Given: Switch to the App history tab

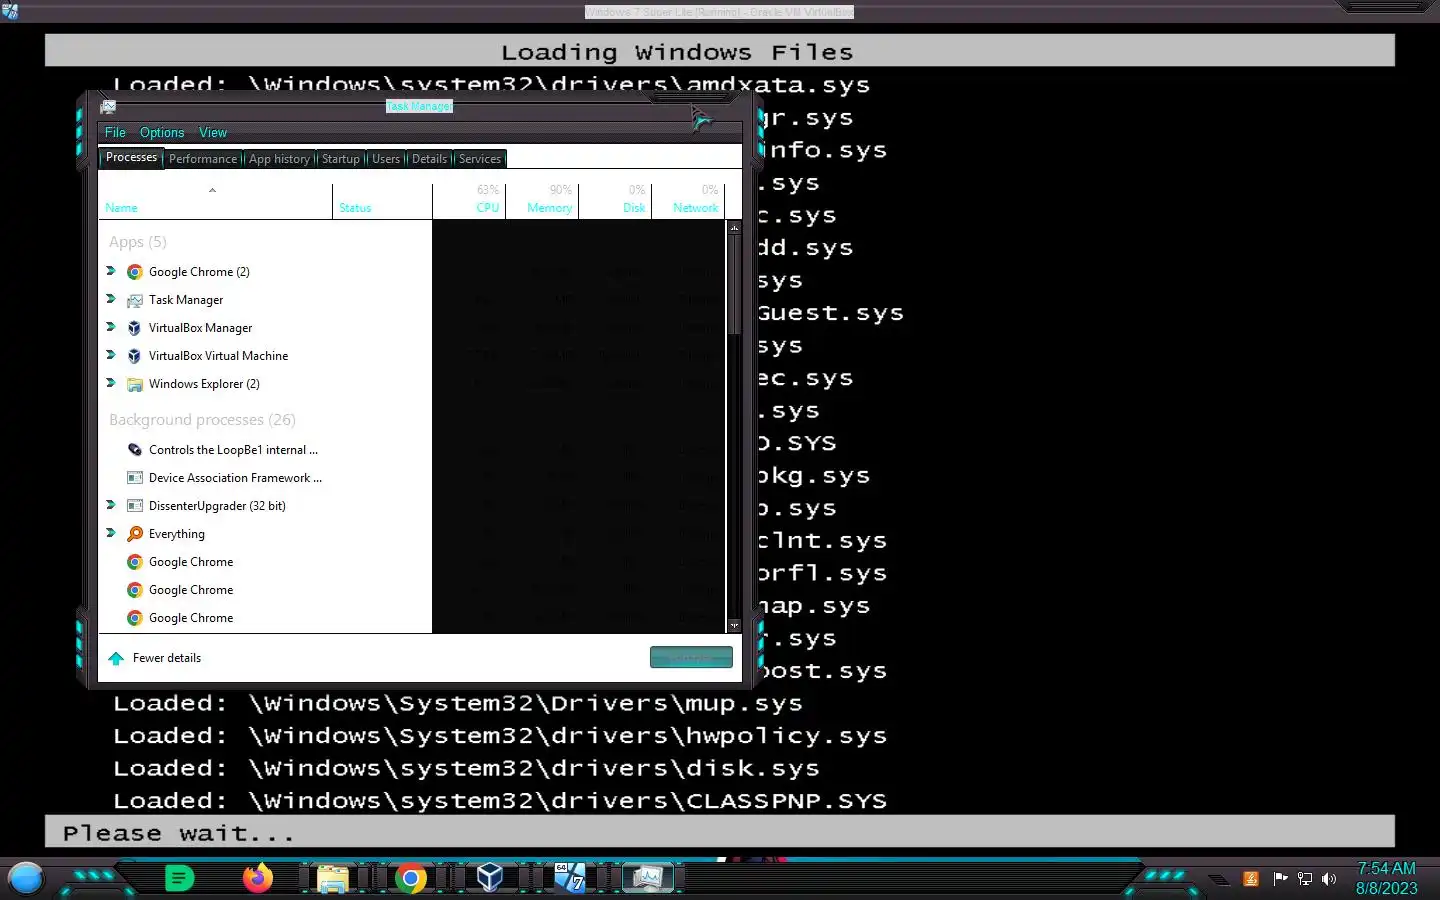Looking at the screenshot, I should pos(279,159).
